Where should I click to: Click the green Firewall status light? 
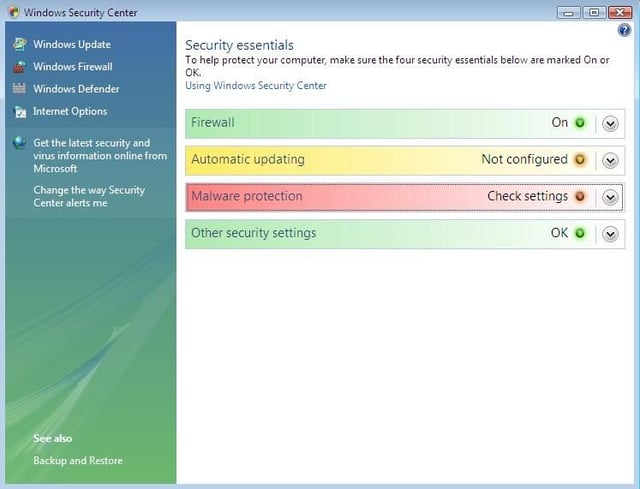(580, 122)
